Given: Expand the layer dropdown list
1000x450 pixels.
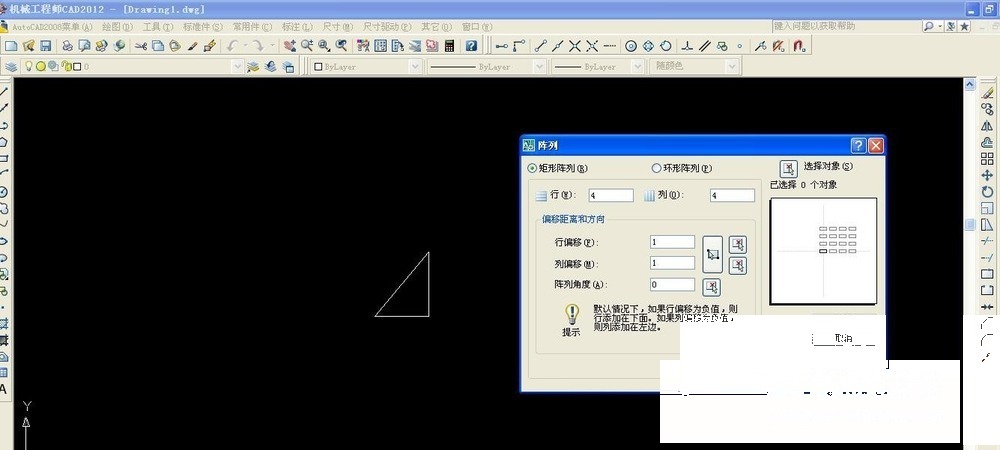Looking at the screenshot, I should click(x=237, y=66).
